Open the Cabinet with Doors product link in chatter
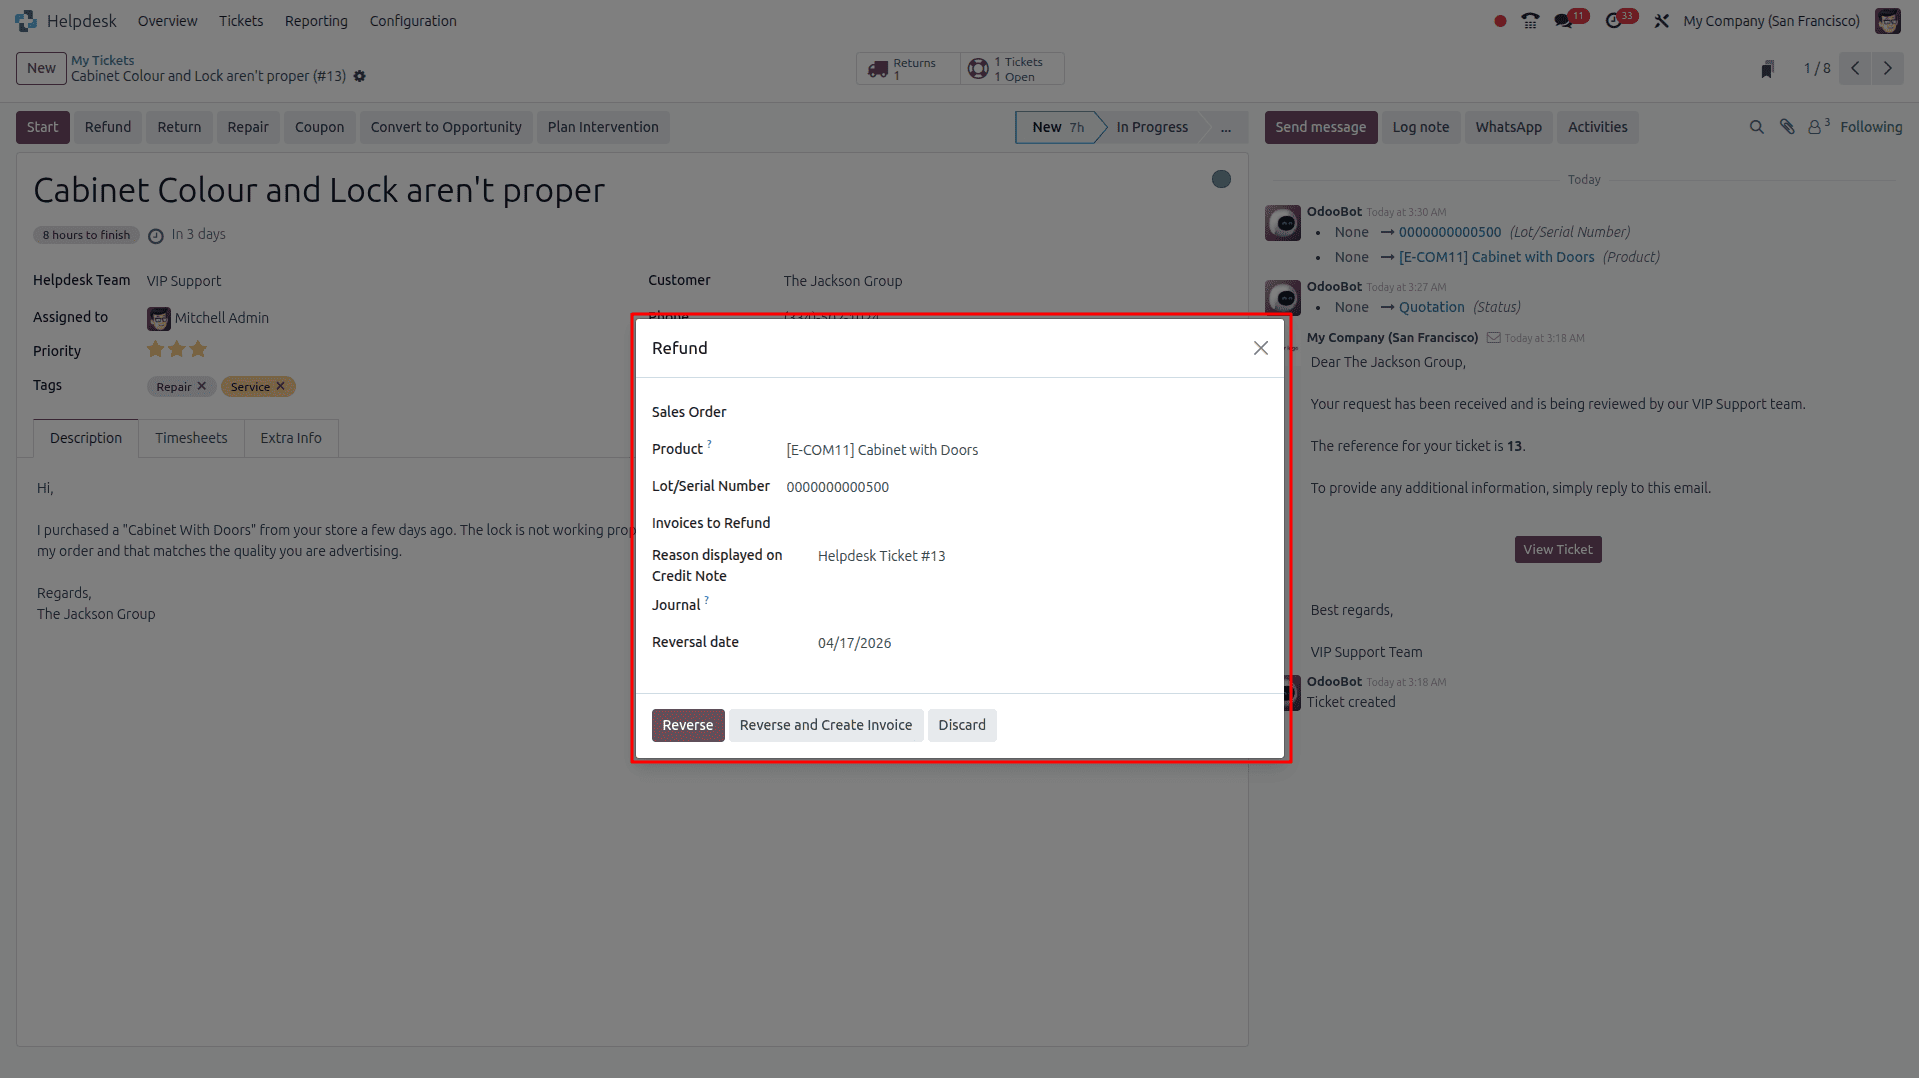Screen dimensions: 1919x1078 pyautogui.click(x=1497, y=257)
